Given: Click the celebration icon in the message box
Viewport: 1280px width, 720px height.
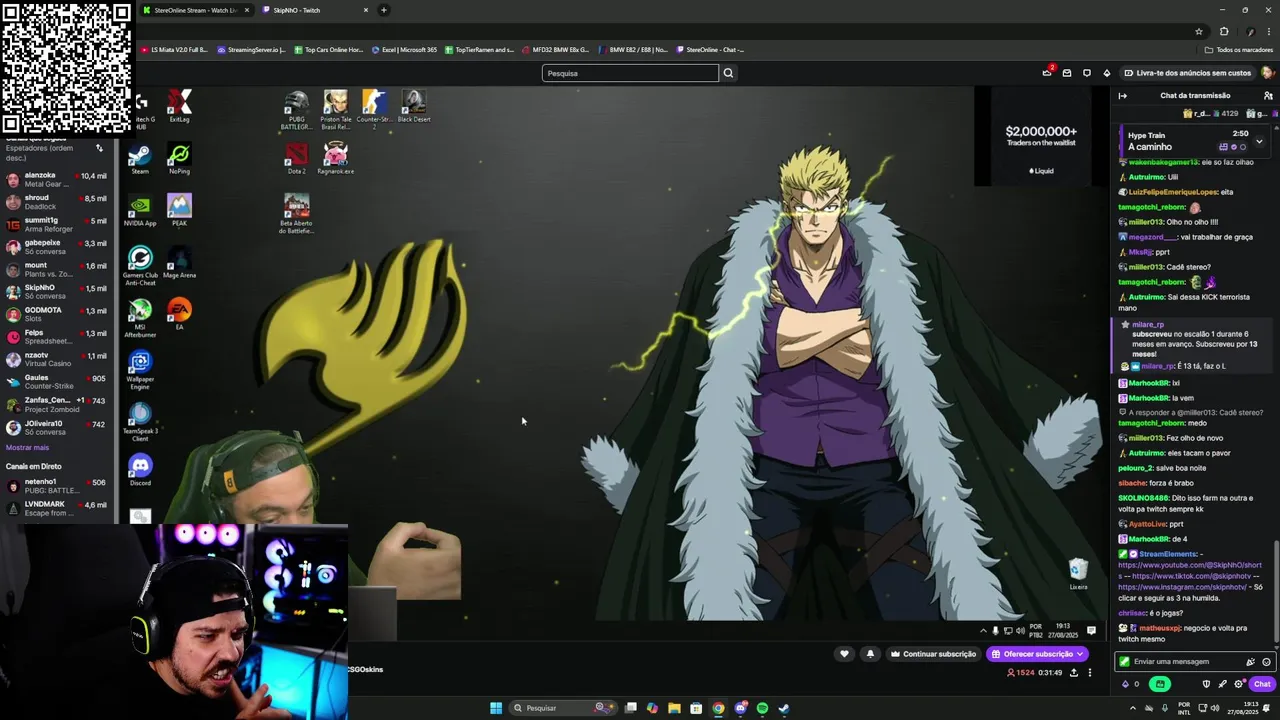Looking at the screenshot, I should [x=1250, y=662].
